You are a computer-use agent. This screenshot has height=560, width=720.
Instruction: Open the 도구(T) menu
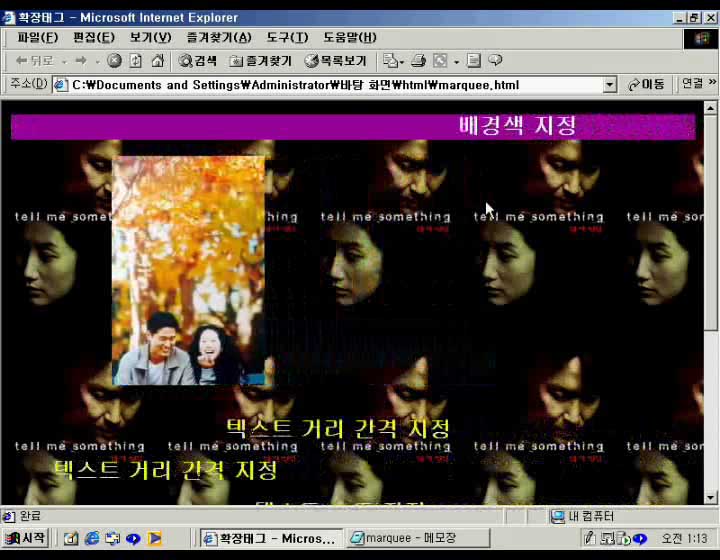tap(287, 37)
